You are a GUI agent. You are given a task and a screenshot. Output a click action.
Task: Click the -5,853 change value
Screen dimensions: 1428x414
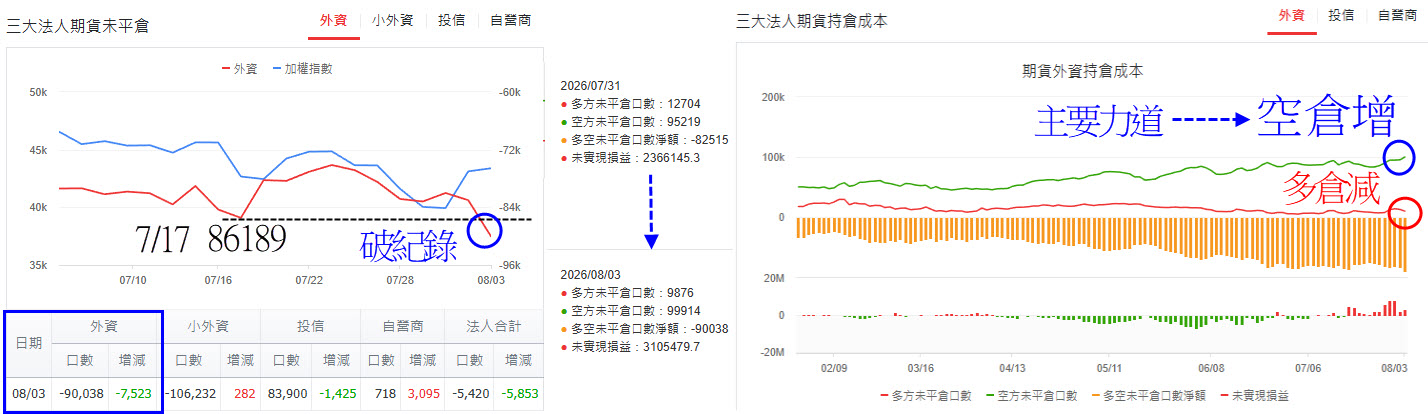(520, 393)
